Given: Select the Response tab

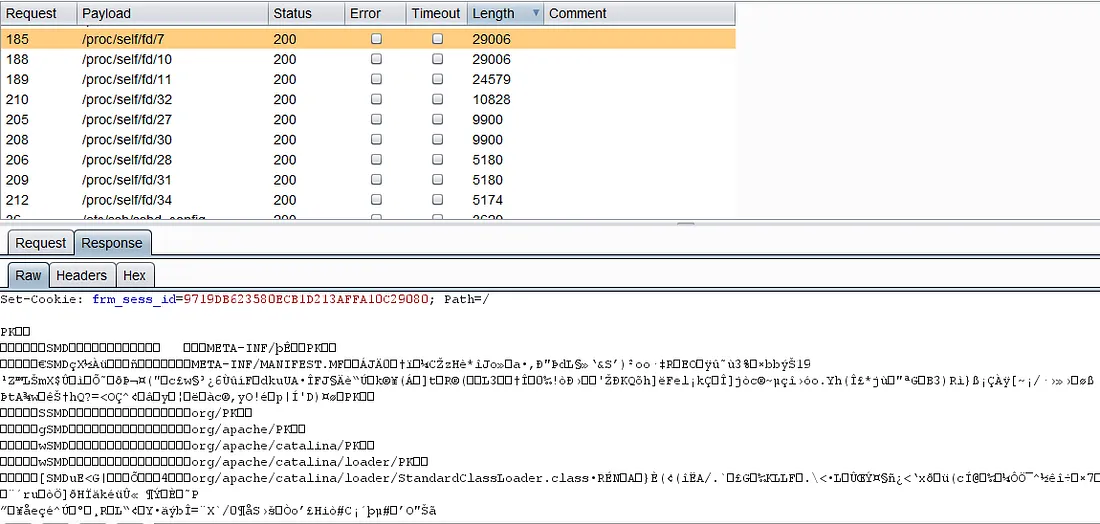Looking at the screenshot, I should click(111, 243).
